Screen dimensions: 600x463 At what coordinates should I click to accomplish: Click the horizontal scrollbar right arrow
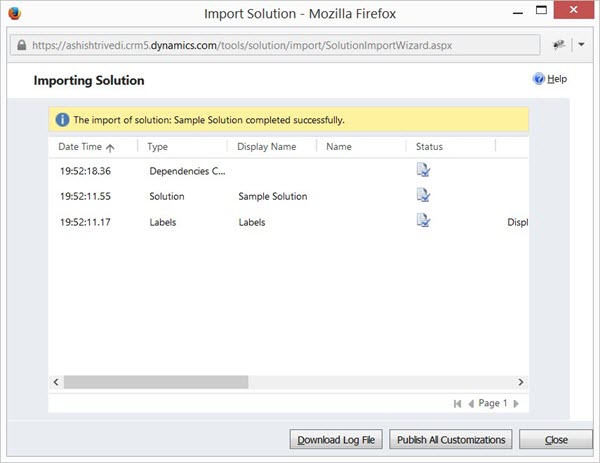point(521,382)
